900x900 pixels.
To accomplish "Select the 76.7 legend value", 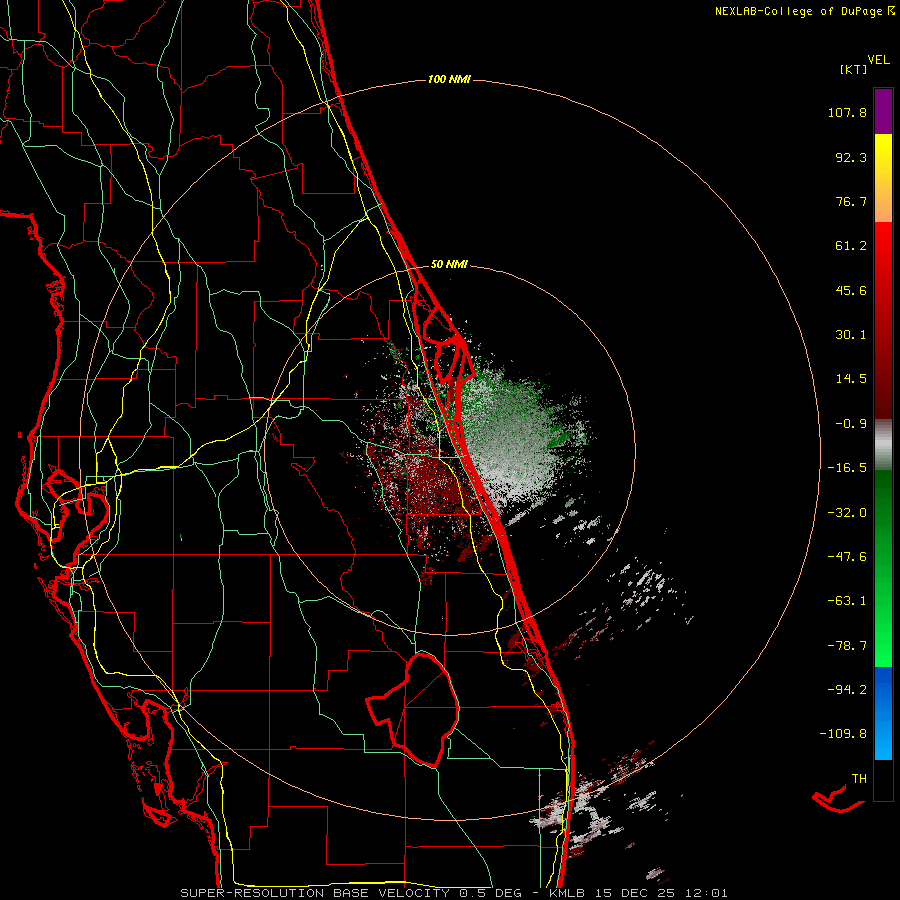I will coord(851,201).
